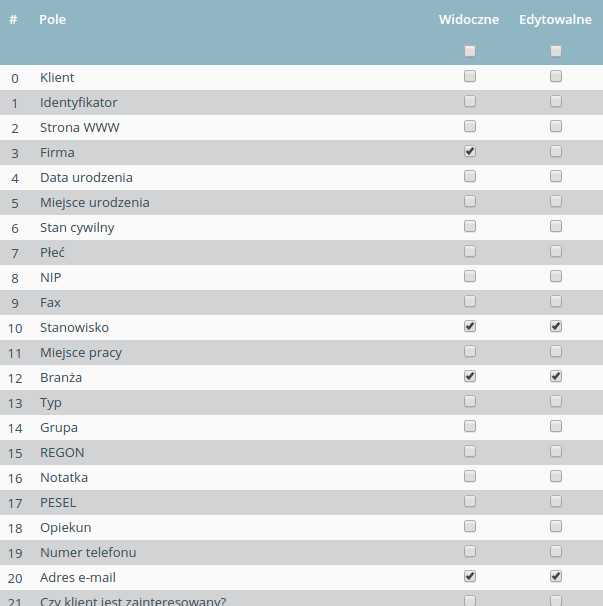
Task: Tick Edytowalne for the NIP field
Action: [x=556, y=276]
